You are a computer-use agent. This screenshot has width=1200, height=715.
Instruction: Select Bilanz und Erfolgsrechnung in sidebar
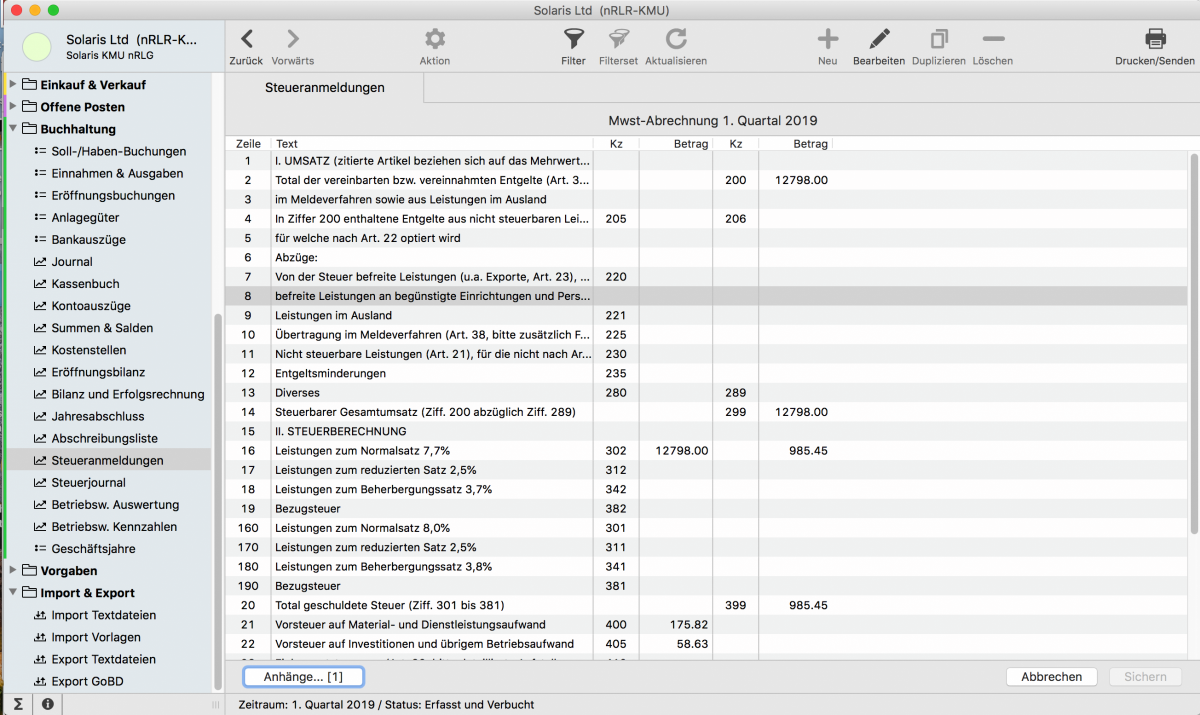(x=127, y=394)
